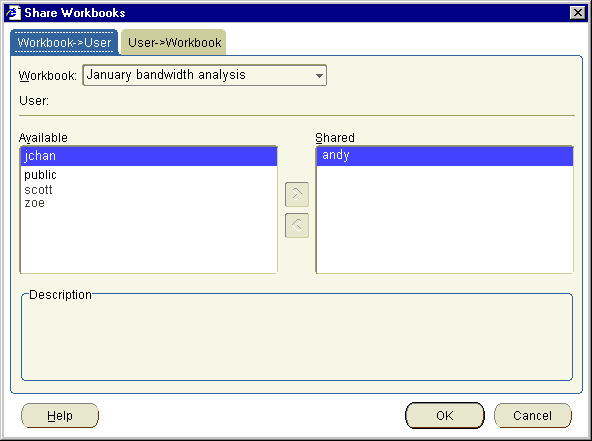
Task: Select zoe in the Available list
Action: [149, 203]
